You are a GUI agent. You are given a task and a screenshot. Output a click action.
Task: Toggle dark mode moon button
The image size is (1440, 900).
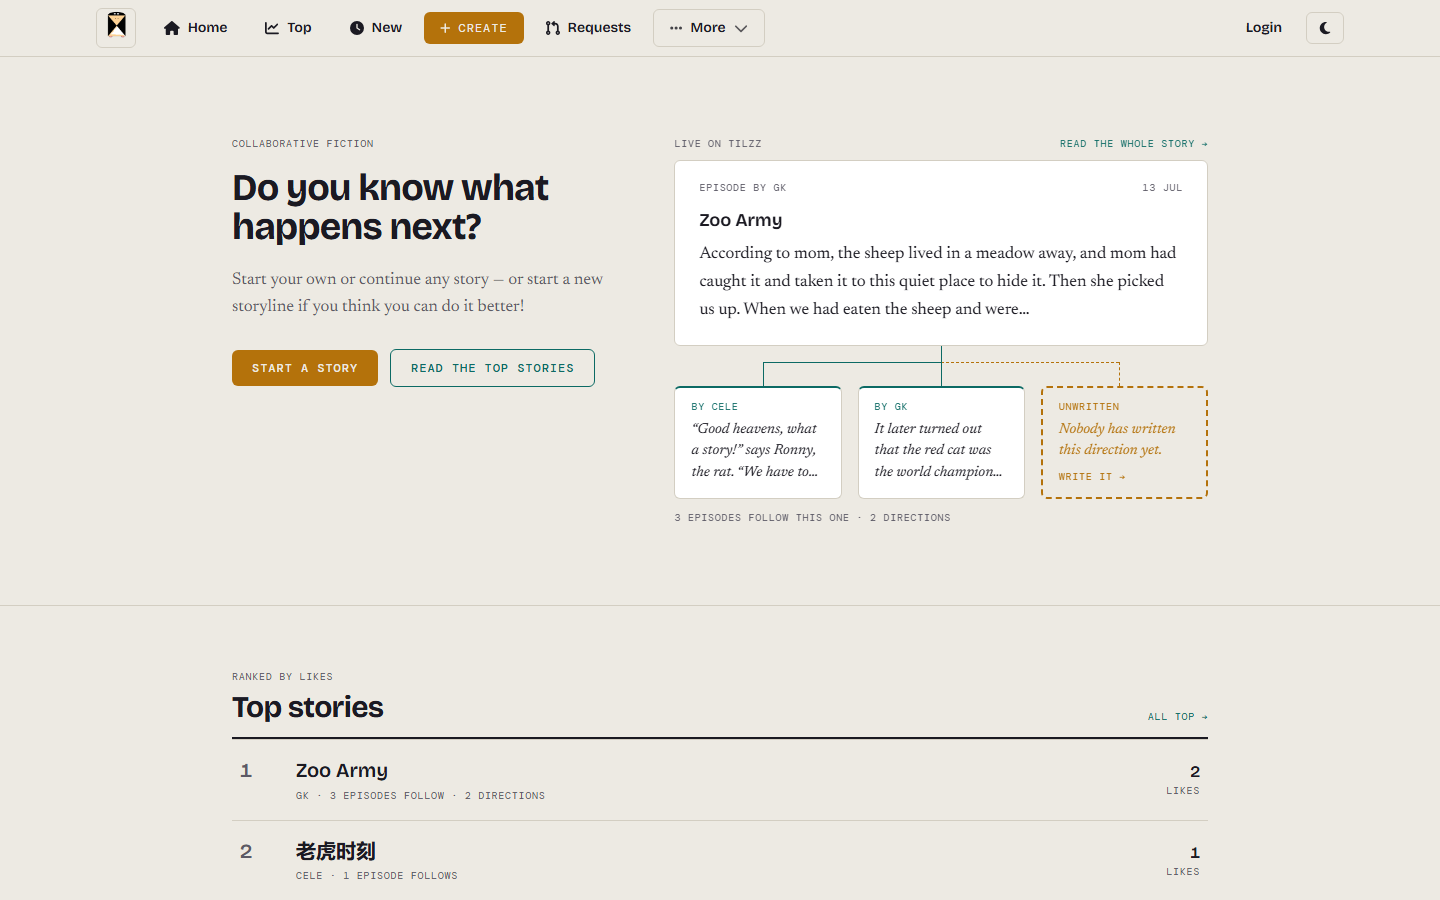point(1324,28)
